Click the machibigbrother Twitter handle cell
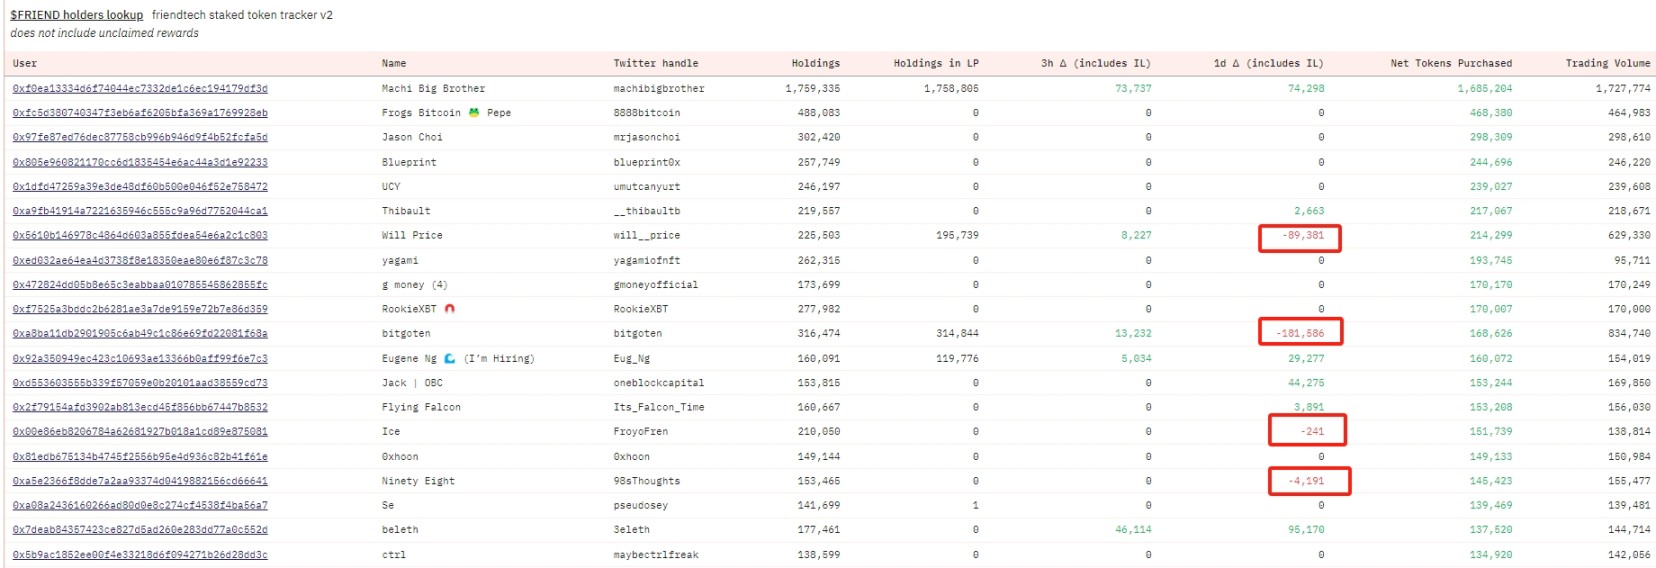The width and height of the screenshot is (1656, 568). click(x=659, y=89)
